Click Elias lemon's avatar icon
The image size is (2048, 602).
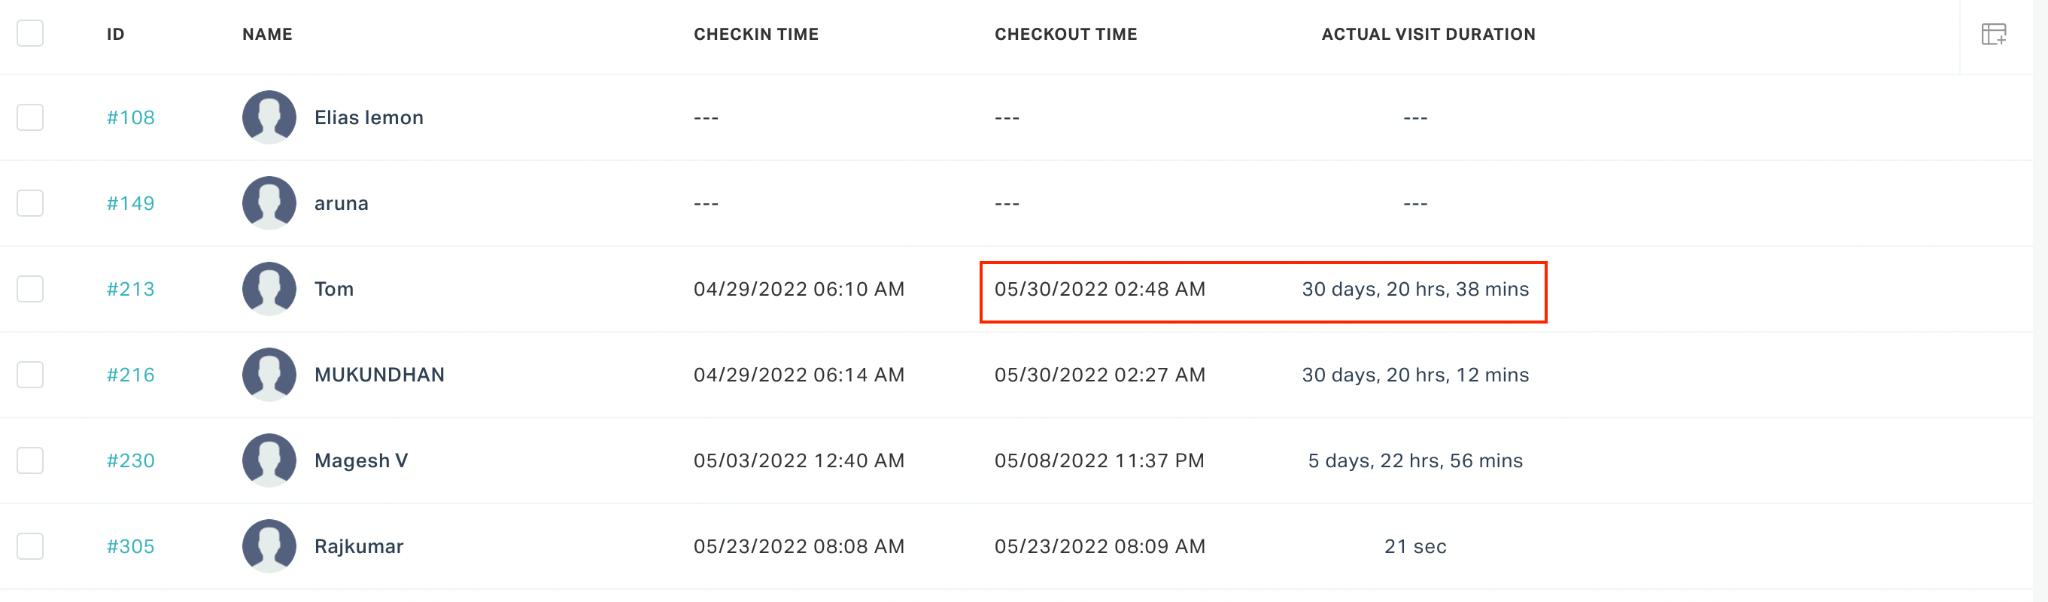269,117
